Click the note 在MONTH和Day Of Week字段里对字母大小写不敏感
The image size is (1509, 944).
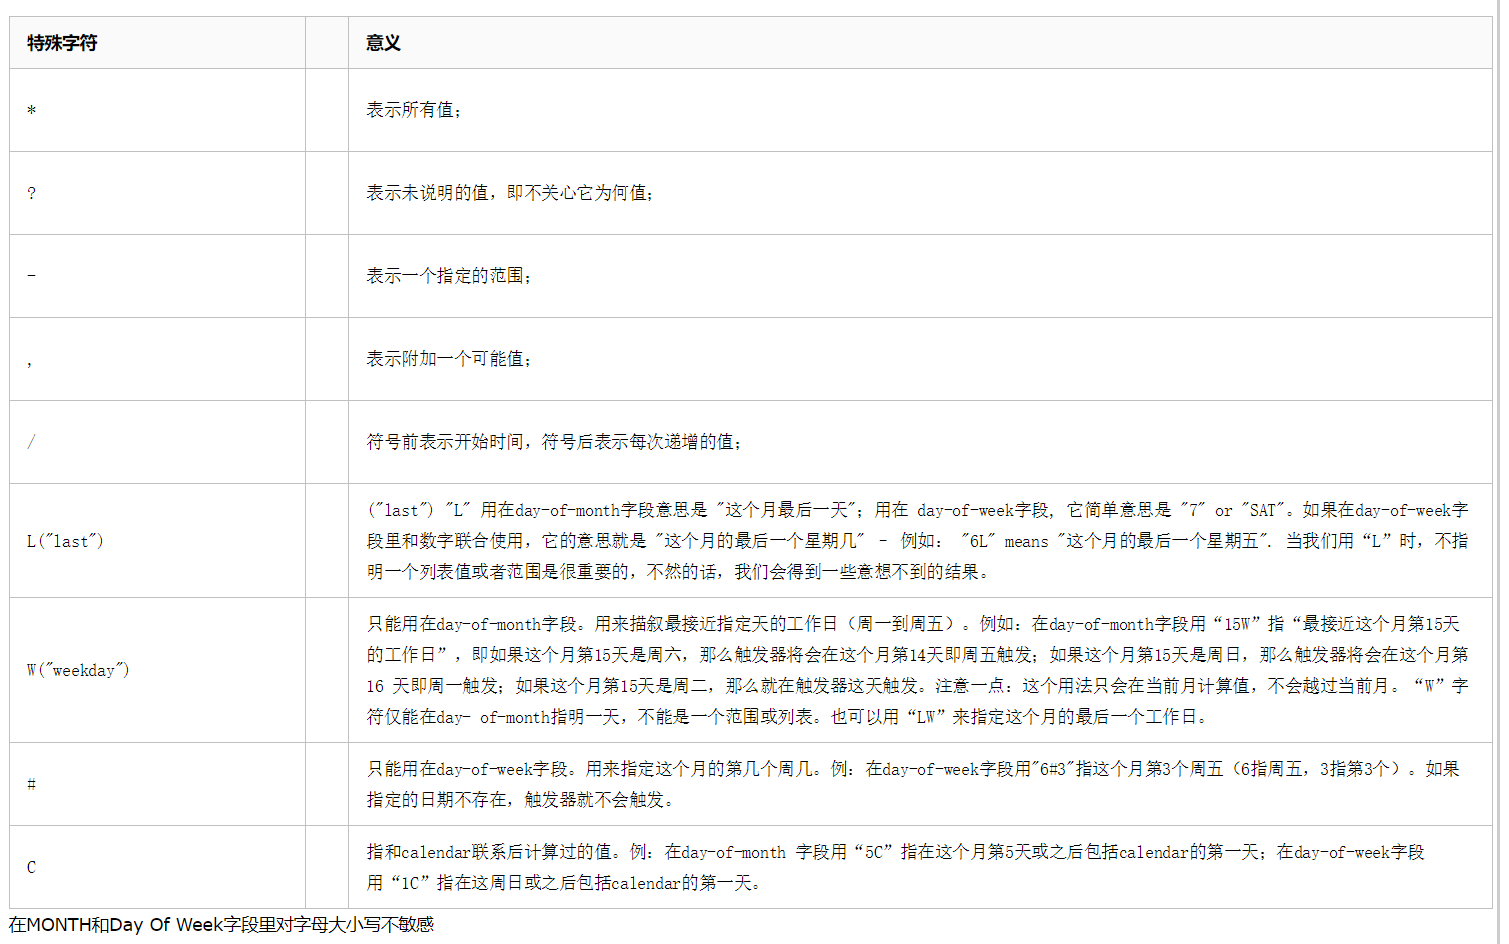[221, 925]
